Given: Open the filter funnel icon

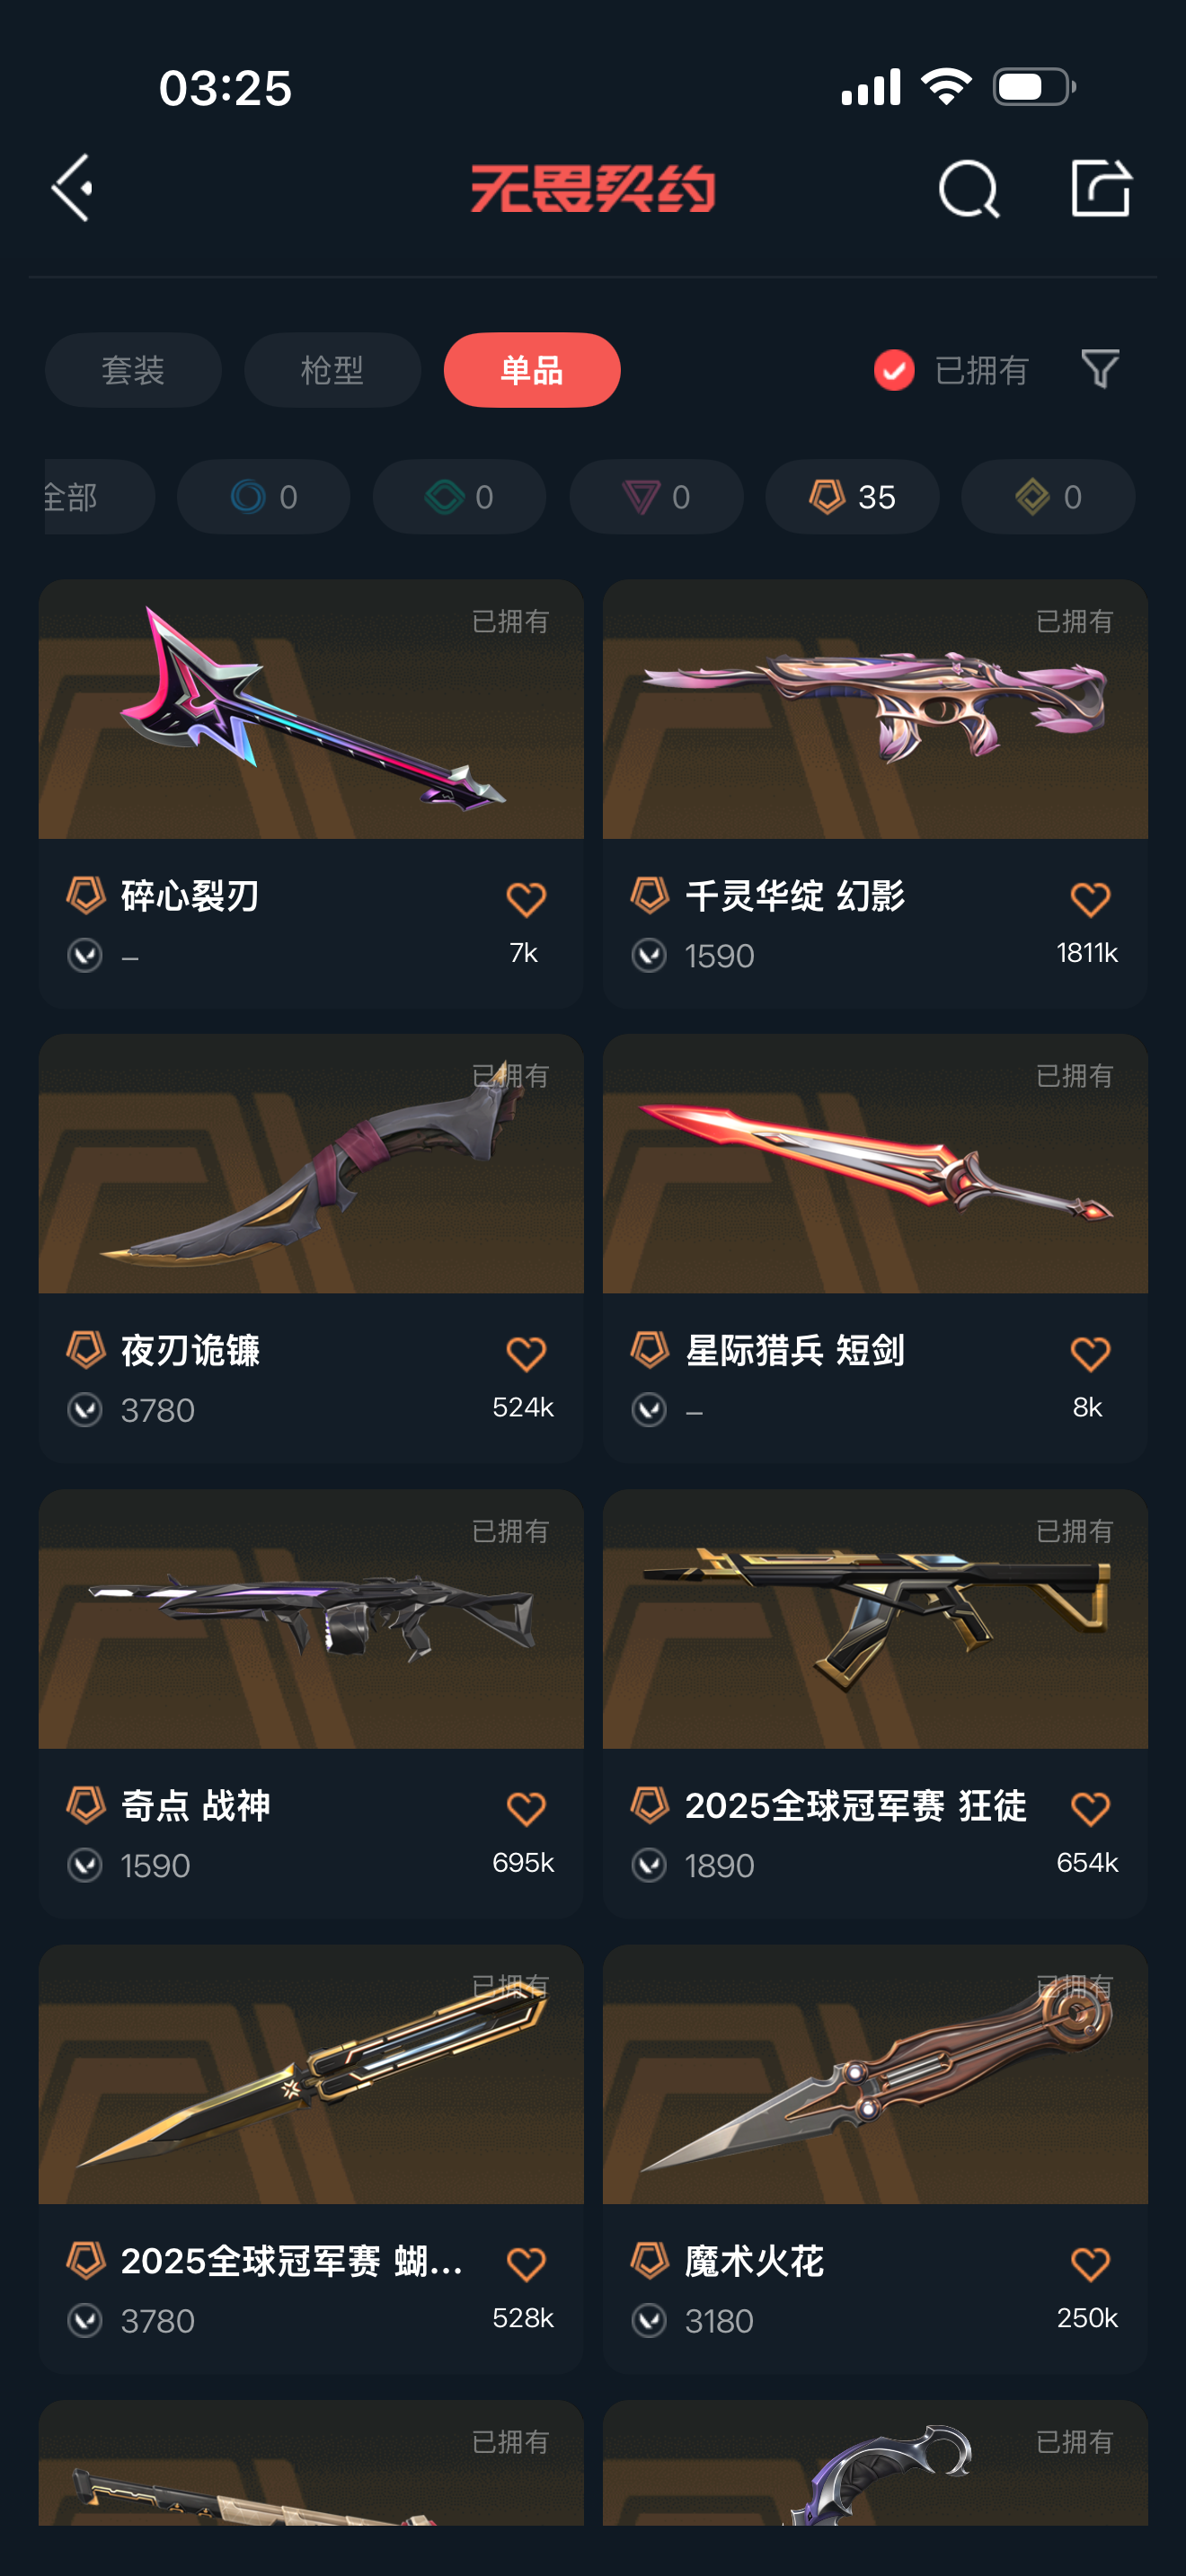Looking at the screenshot, I should click(x=1100, y=369).
